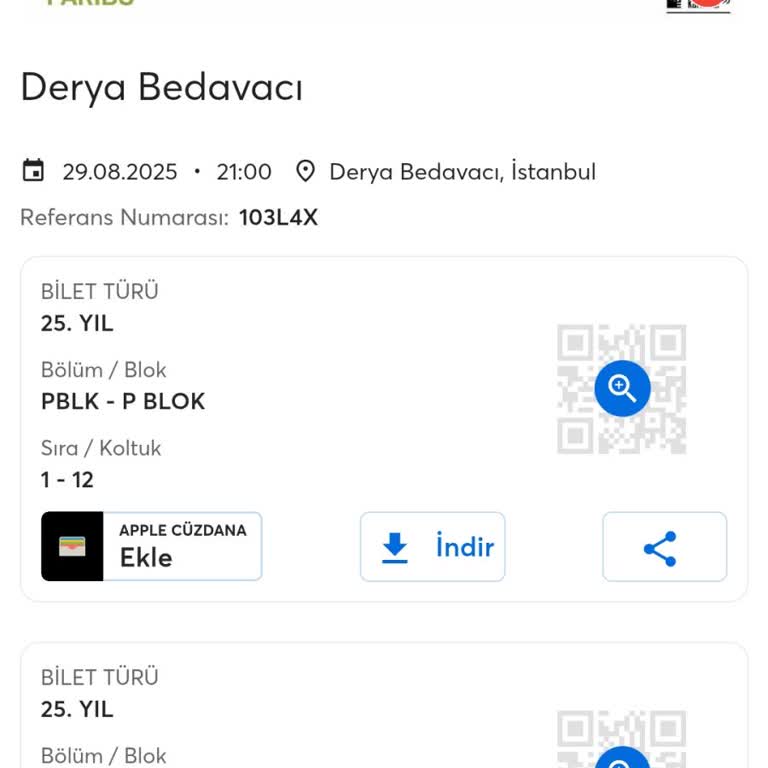The width and height of the screenshot is (768, 768).
Task: Click the download arrow icon beside İndir
Action: click(396, 547)
